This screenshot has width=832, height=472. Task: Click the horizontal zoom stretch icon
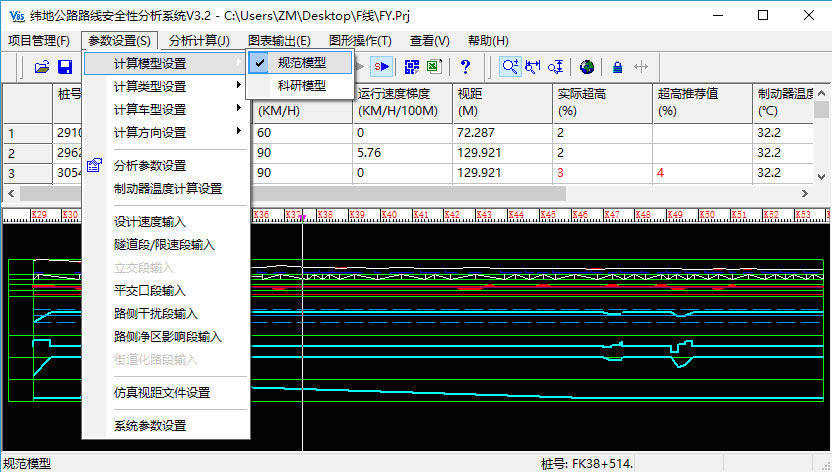(x=641, y=67)
